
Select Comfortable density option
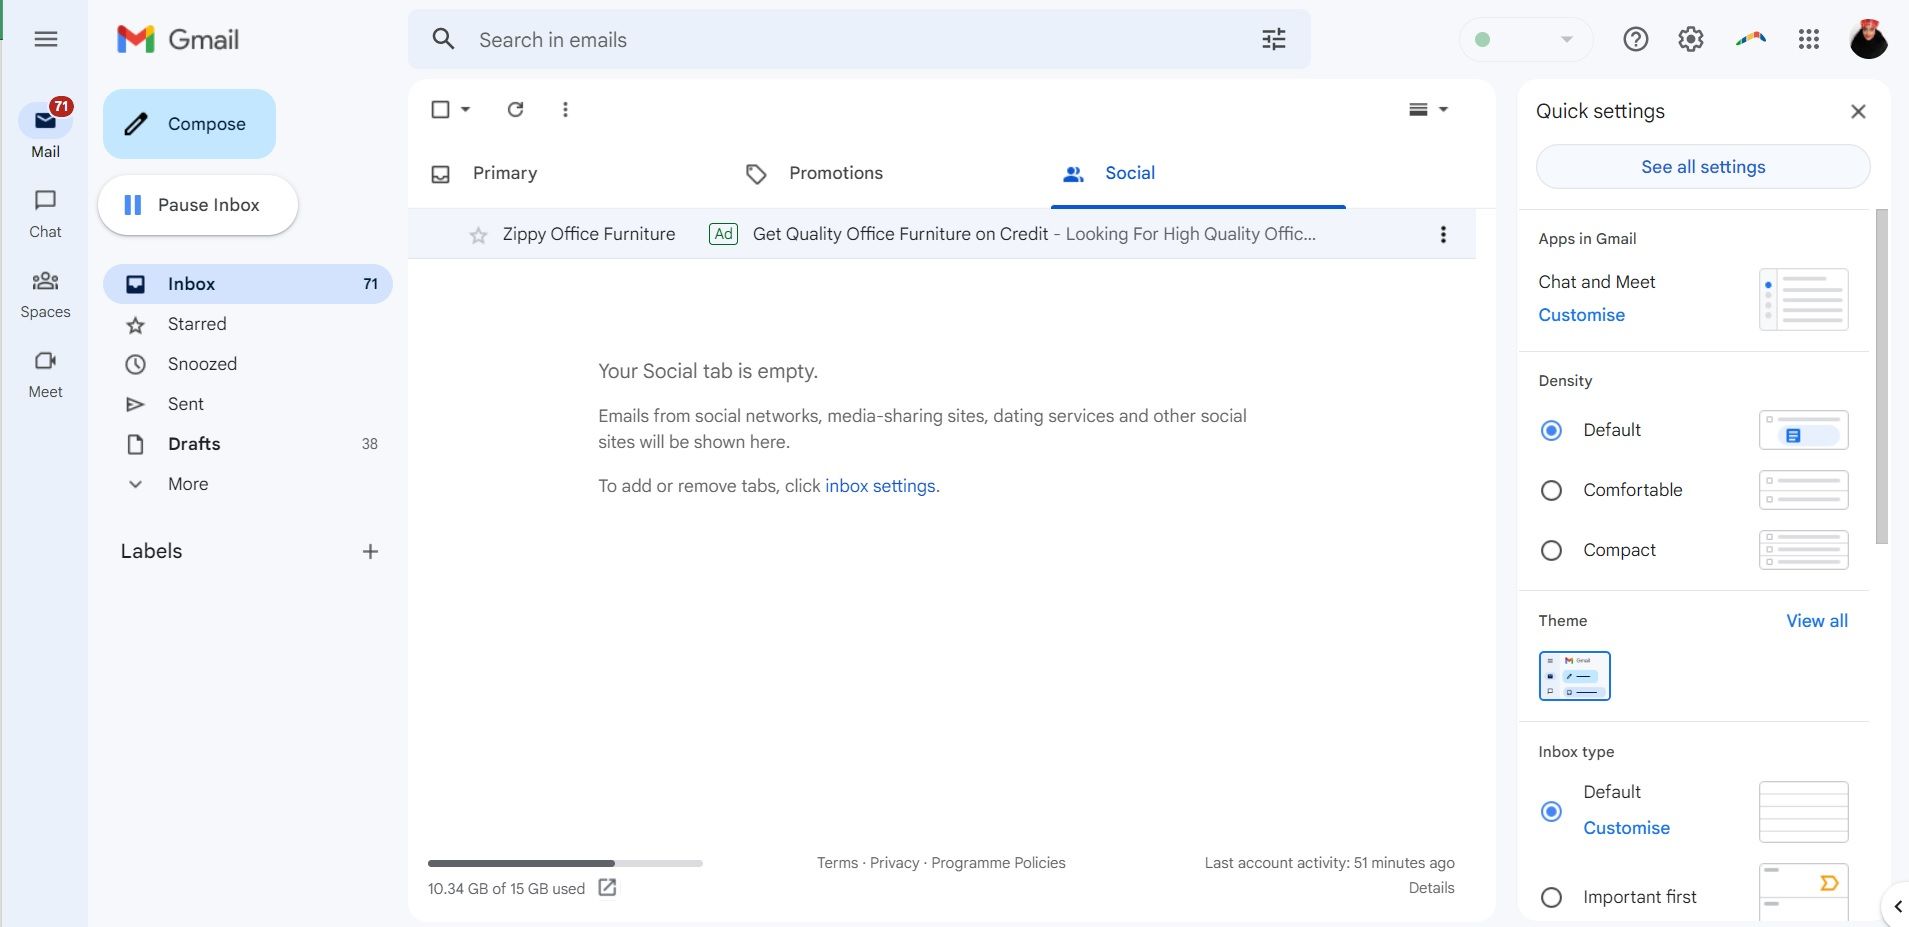[1552, 490]
